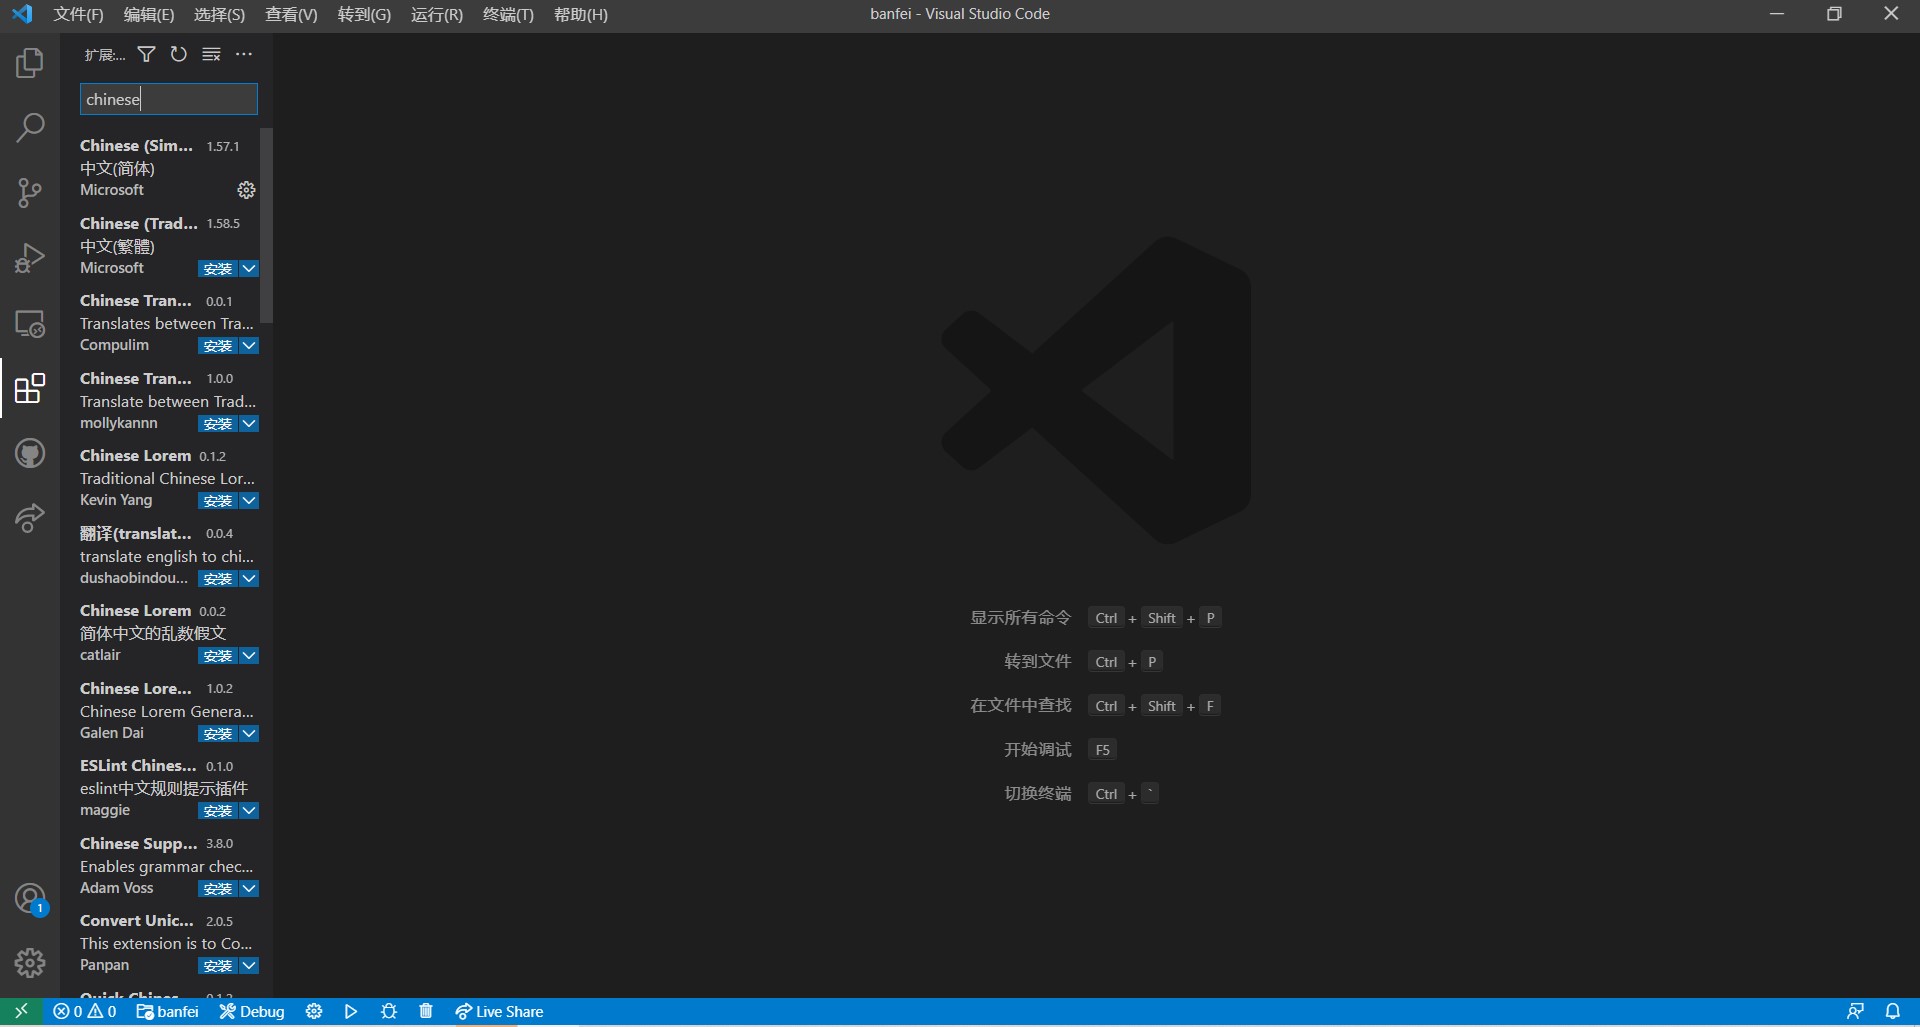The width and height of the screenshot is (1920, 1027).
Task: Click the status bar run play icon
Action: [x=351, y=1012]
